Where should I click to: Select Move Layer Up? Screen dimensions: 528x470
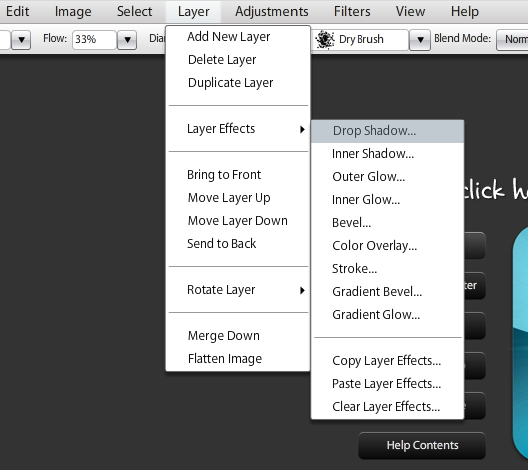pyautogui.click(x=238, y=198)
